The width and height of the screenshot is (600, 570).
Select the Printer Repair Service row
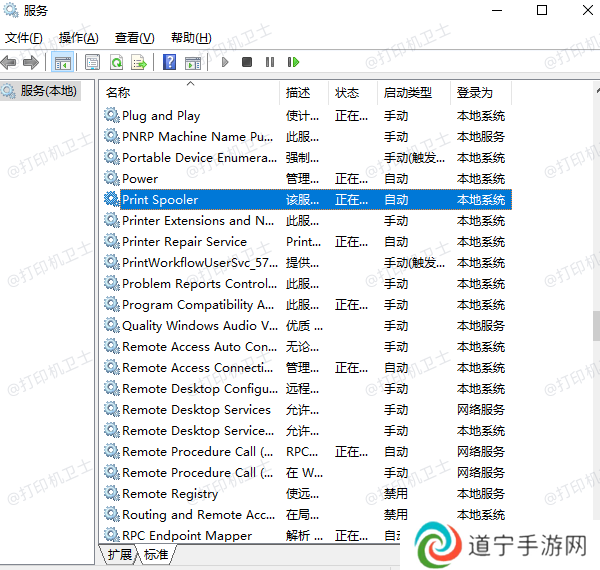[184, 242]
